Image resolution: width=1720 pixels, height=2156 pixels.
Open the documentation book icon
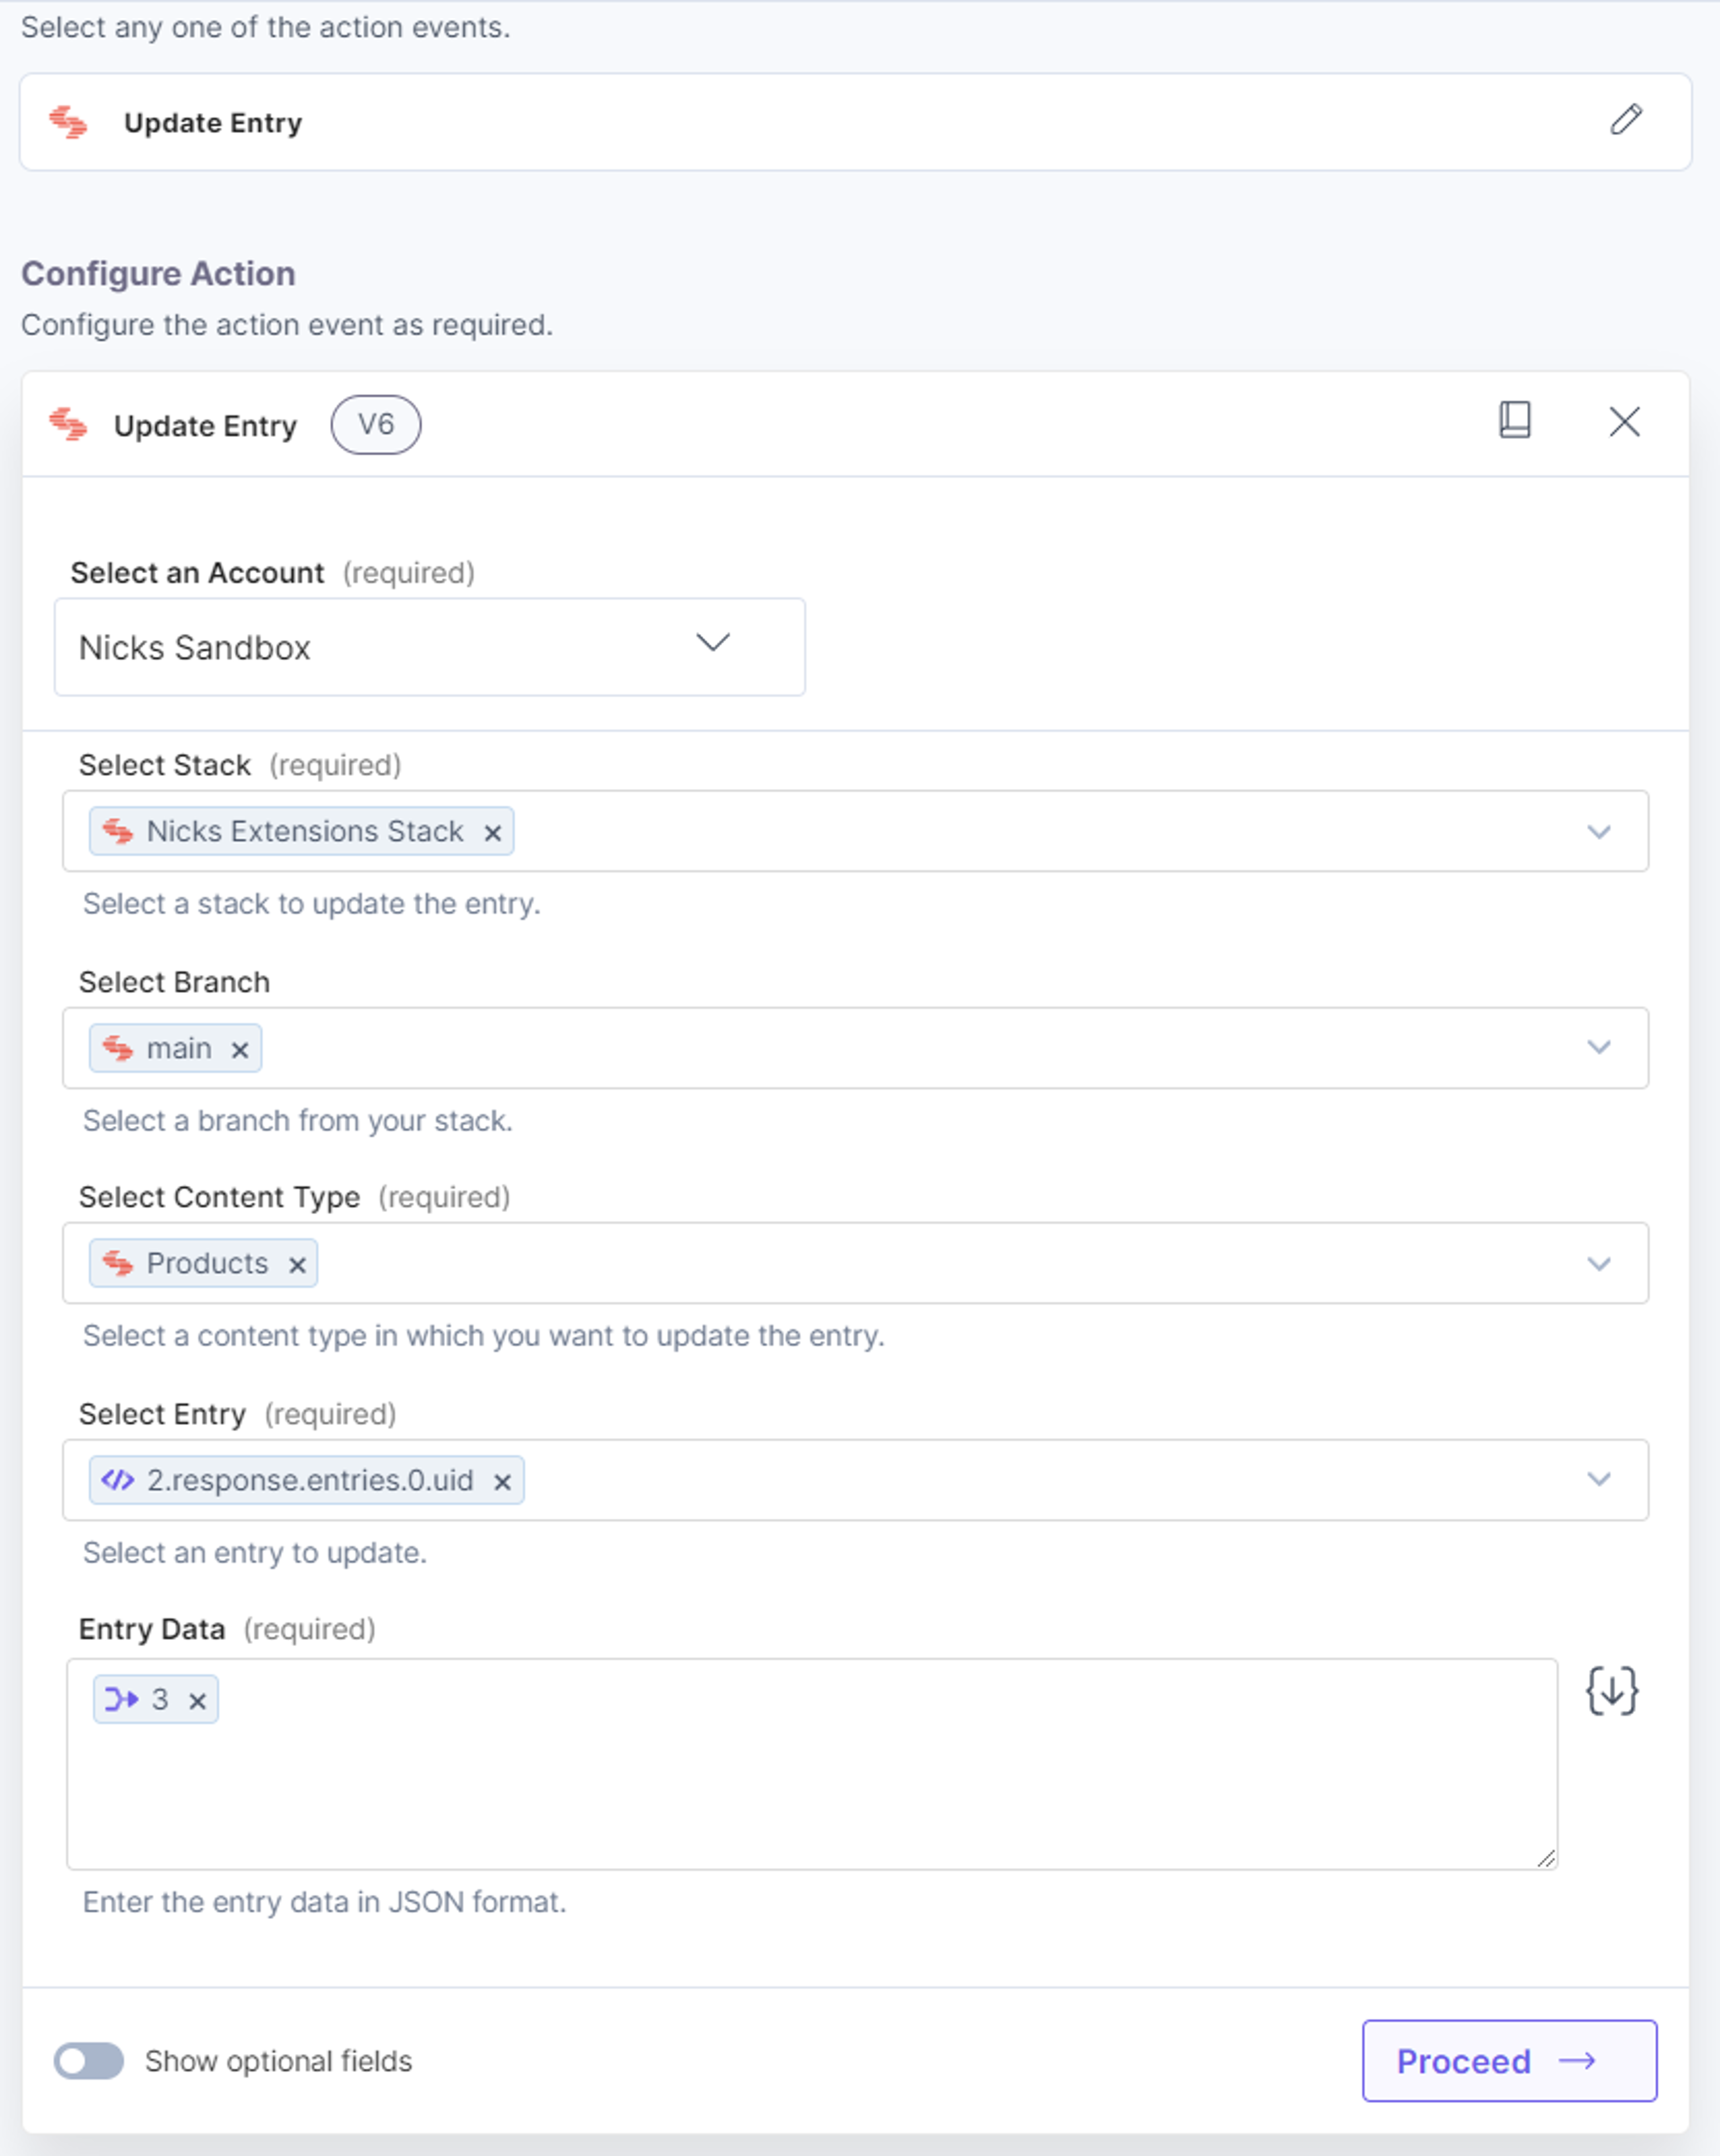(x=1515, y=420)
